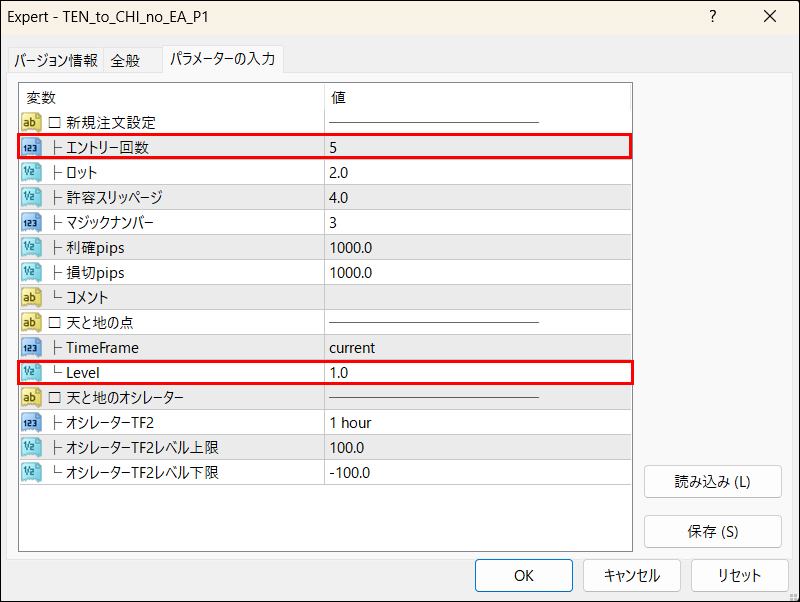Select the コメント variable label
800x602 pixels.
click(x=87, y=297)
